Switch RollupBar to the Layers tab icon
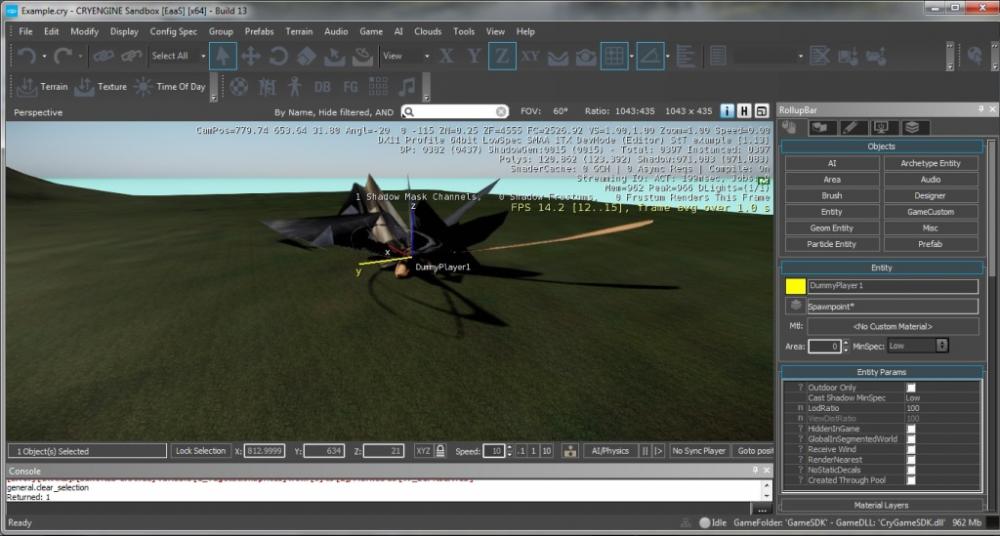1000x536 pixels. pos(913,128)
